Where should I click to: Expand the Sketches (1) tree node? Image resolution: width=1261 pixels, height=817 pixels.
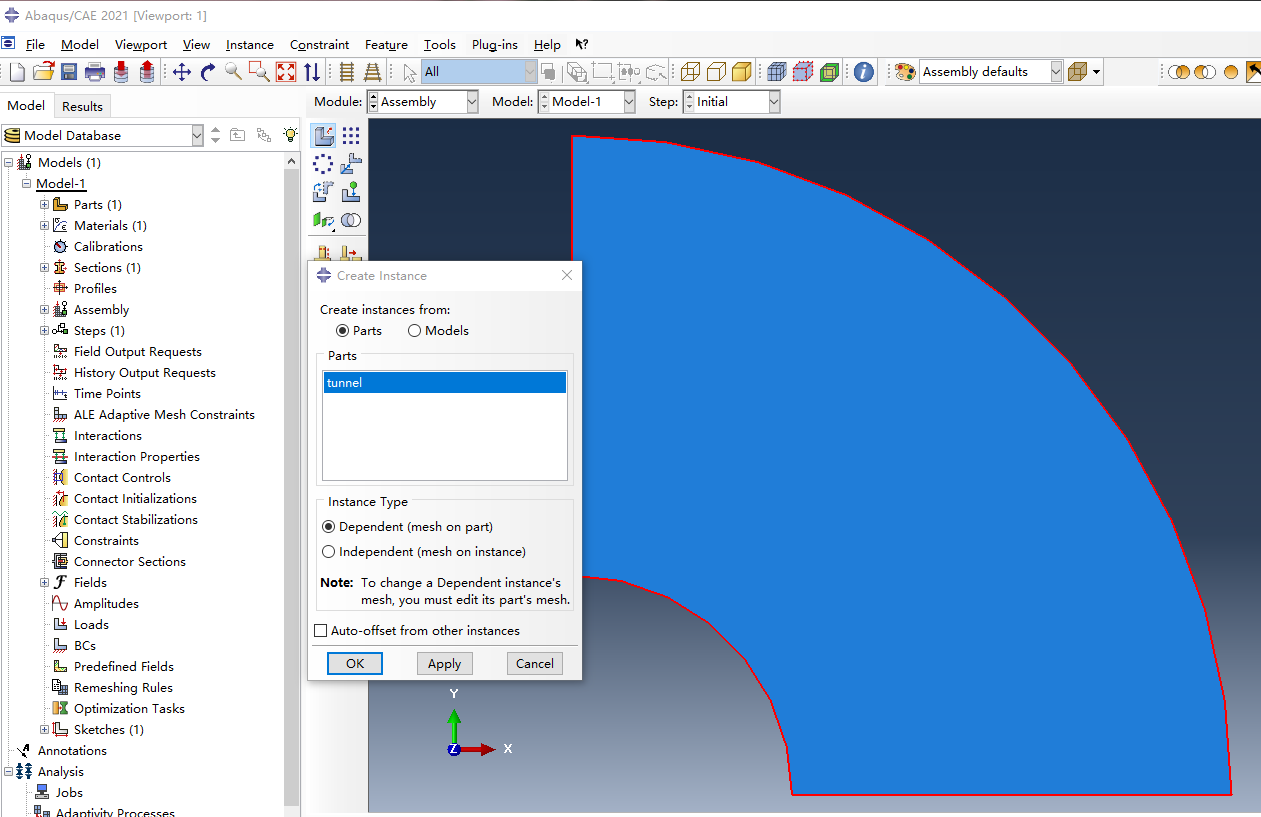pyautogui.click(x=44, y=730)
